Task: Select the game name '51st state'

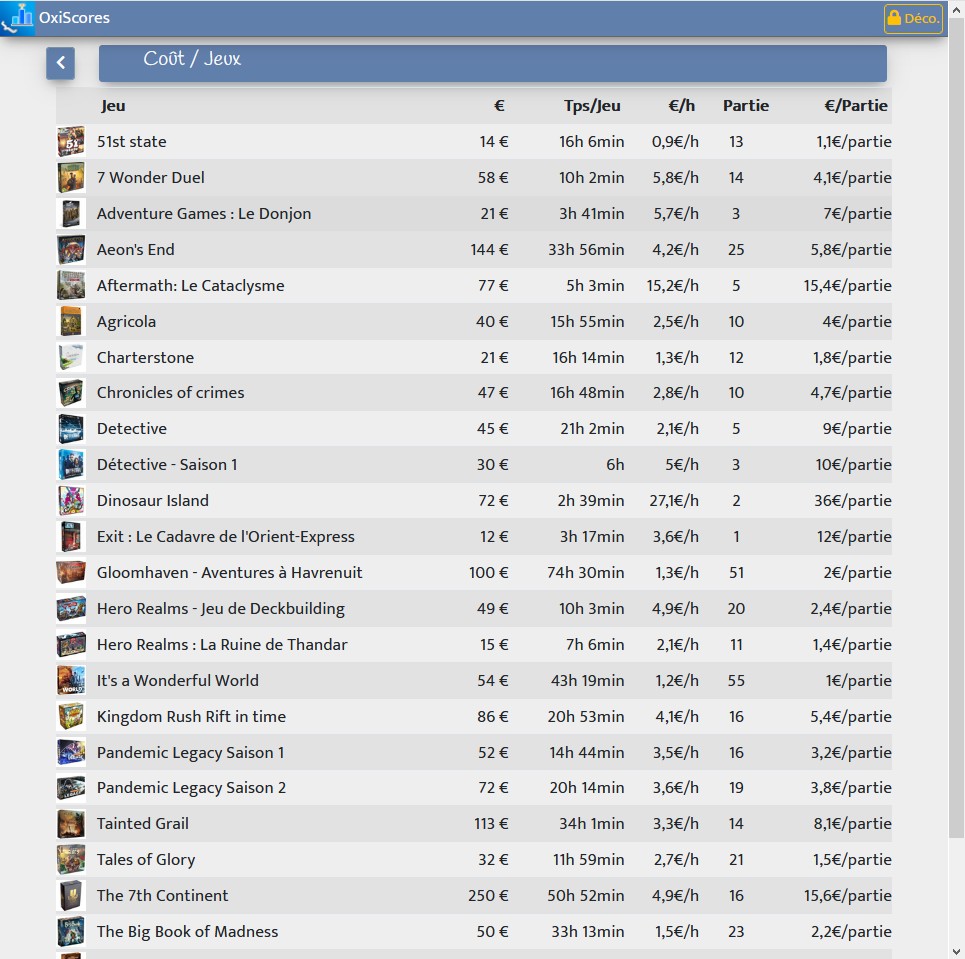Action: (132, 142)
